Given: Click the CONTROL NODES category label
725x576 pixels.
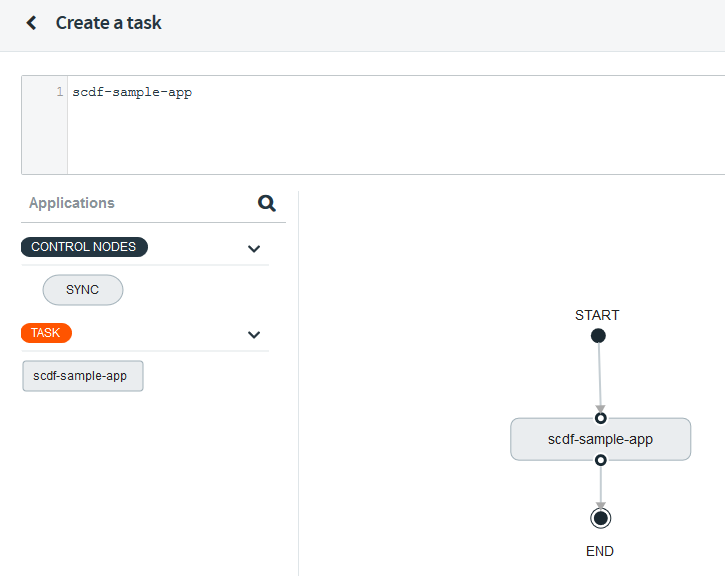Looking at the screenshot, I should [x=84, y=247].
